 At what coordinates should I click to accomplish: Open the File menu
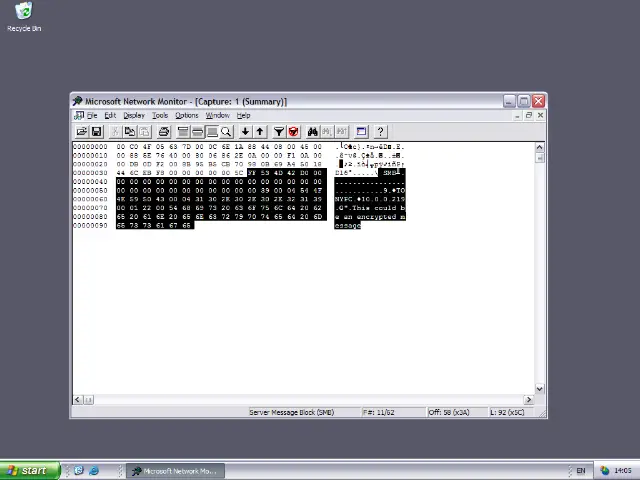(92, 116)
